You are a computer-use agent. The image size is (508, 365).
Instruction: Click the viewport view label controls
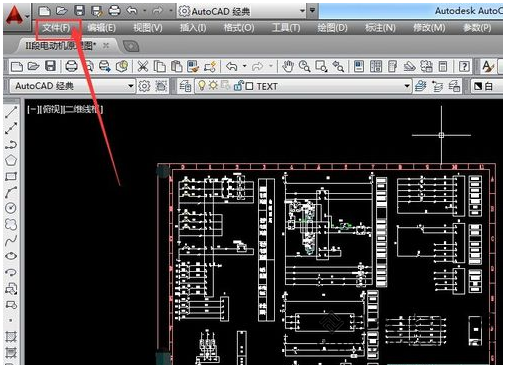(65, 109)
